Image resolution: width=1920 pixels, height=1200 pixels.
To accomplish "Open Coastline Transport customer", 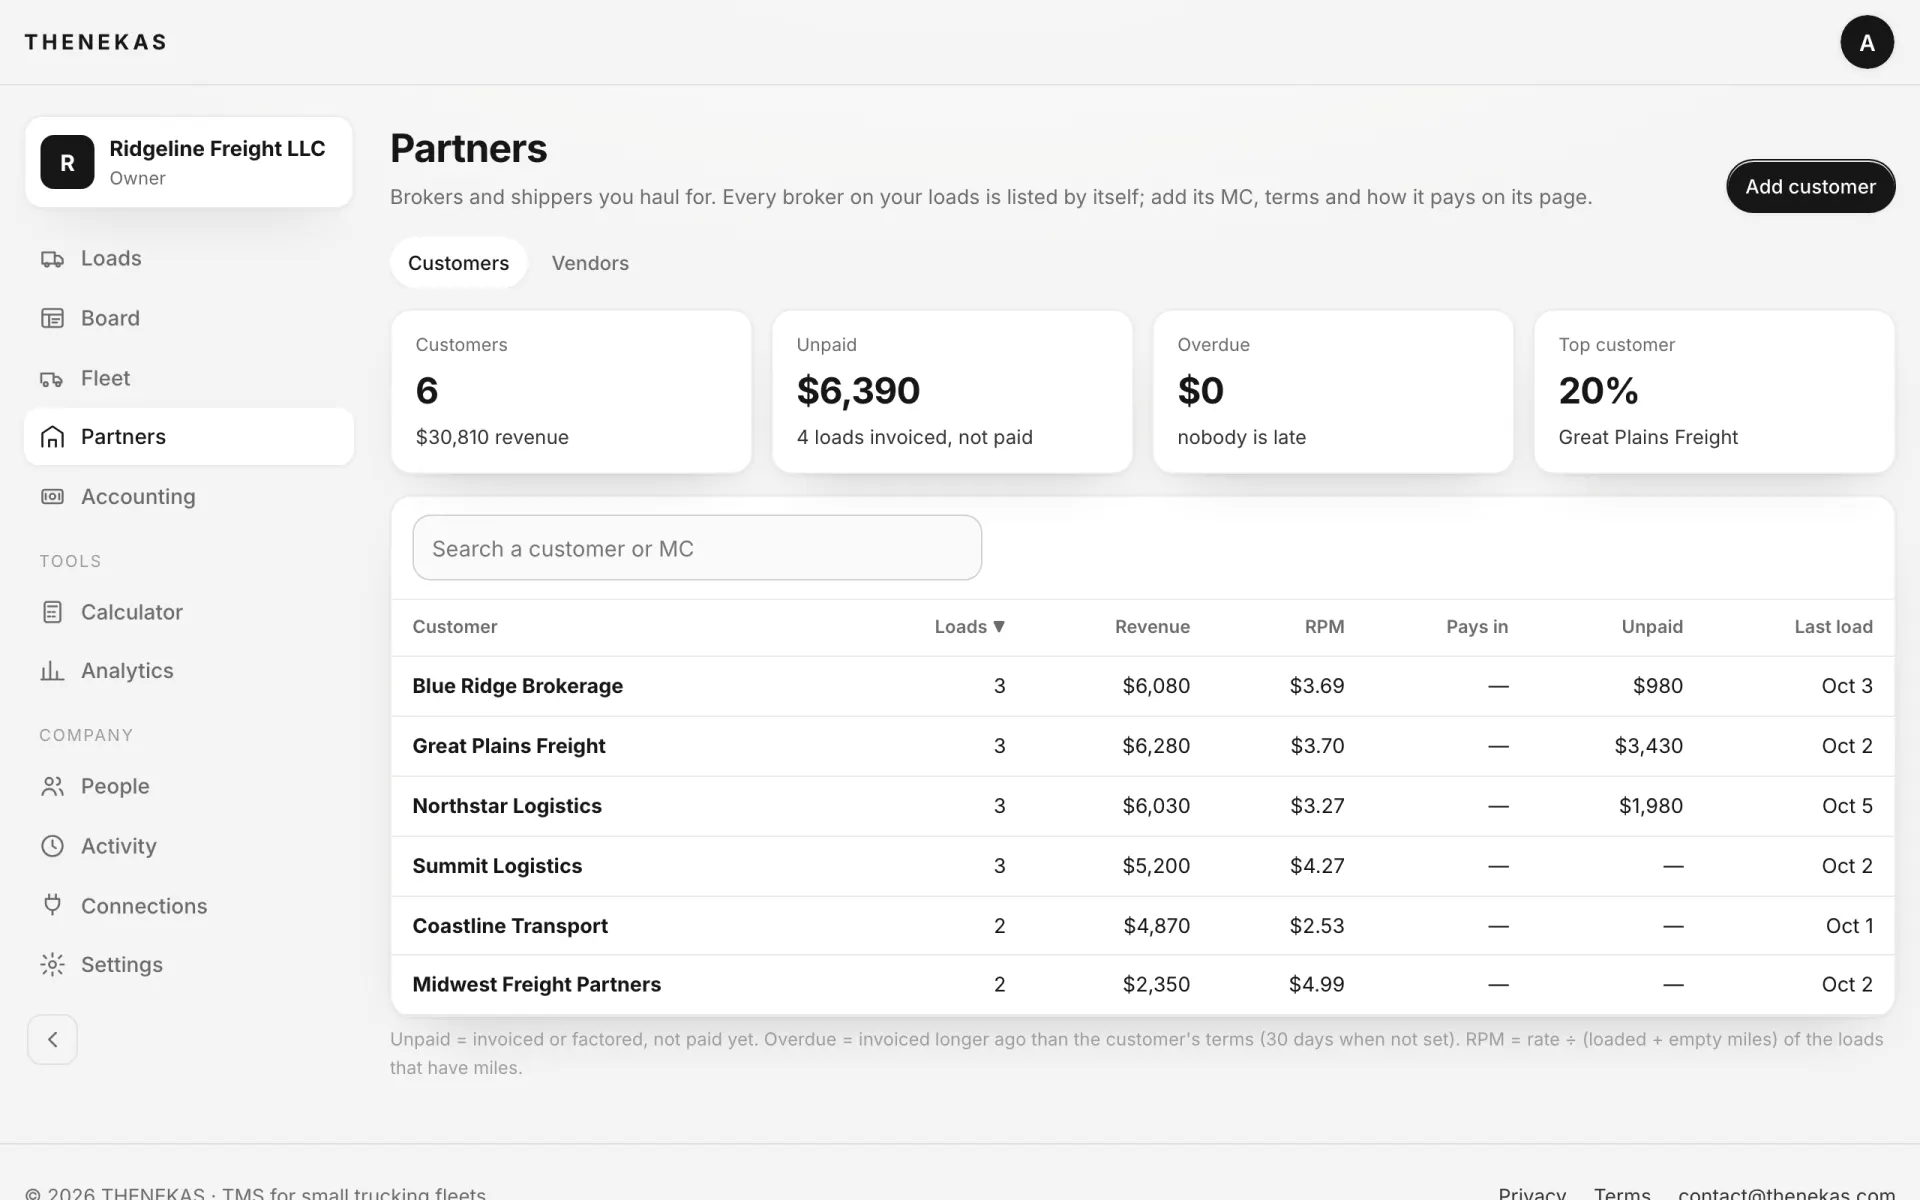I will pyautogui.click(x=510, y=926).
